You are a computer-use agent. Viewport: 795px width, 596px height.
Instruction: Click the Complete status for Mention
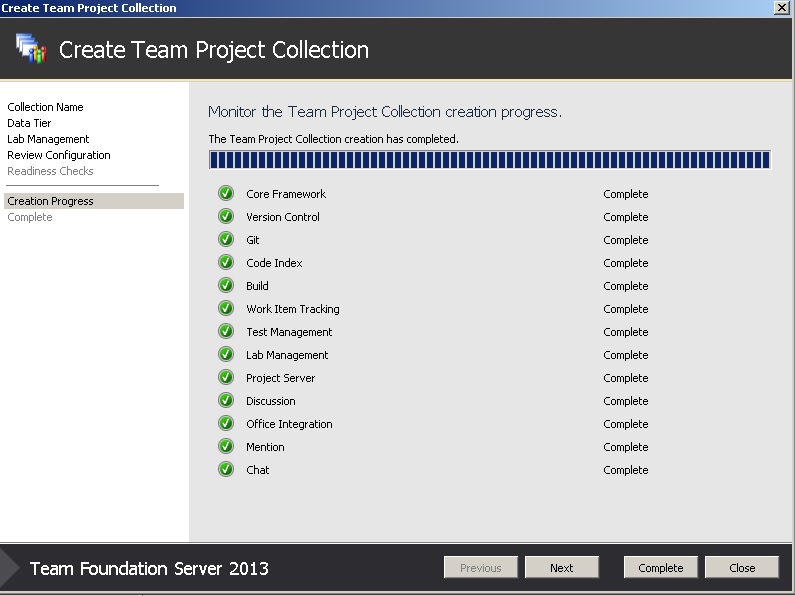click(626, 447)
